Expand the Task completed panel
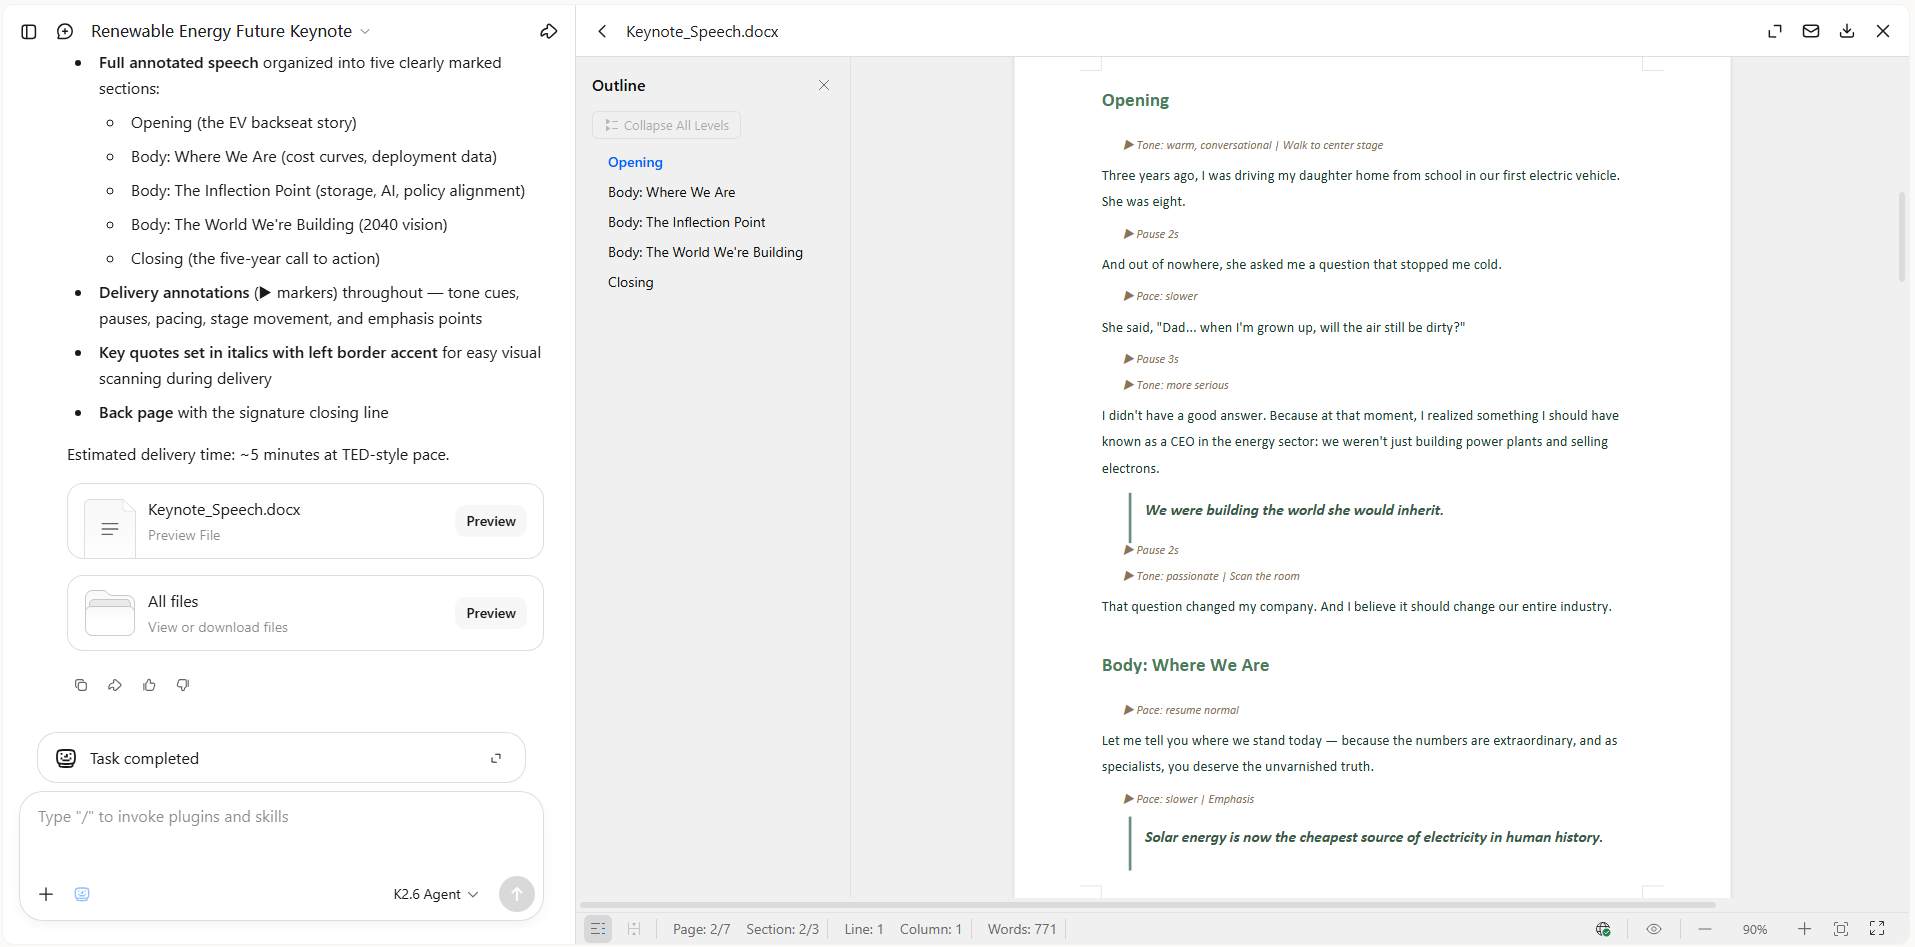Viewport: 1915px width, 947px height. point(496,758)
